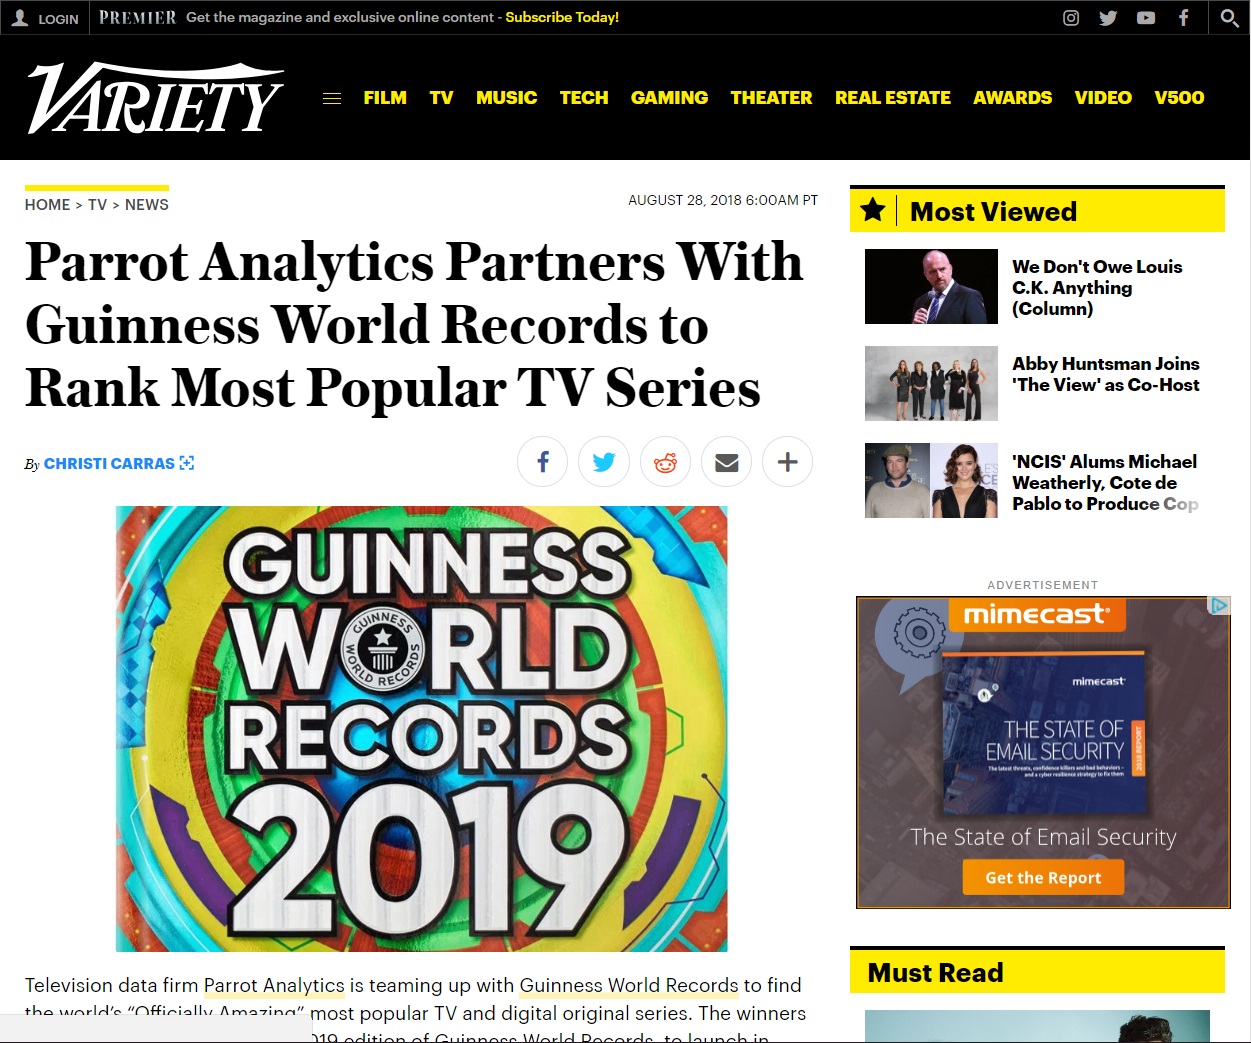Screen dimensions: 1251x1043
Task: Open the AWARDS section in navigation
Action: [1012, 97]
